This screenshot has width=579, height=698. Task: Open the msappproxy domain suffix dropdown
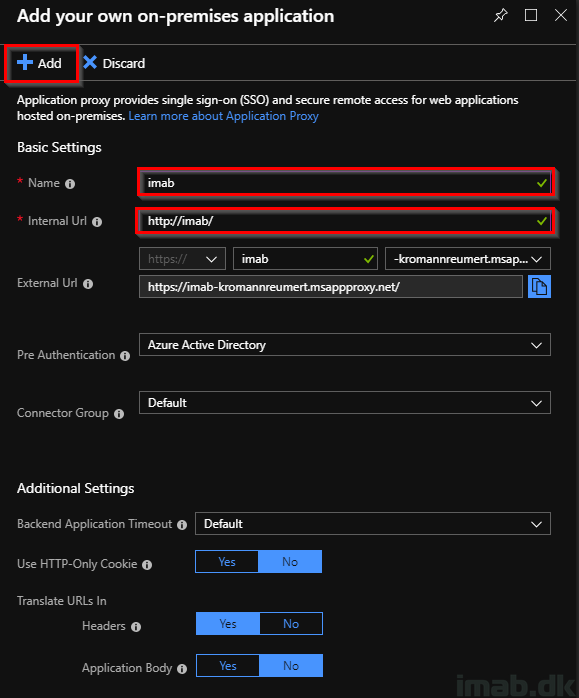click(467, 259)
